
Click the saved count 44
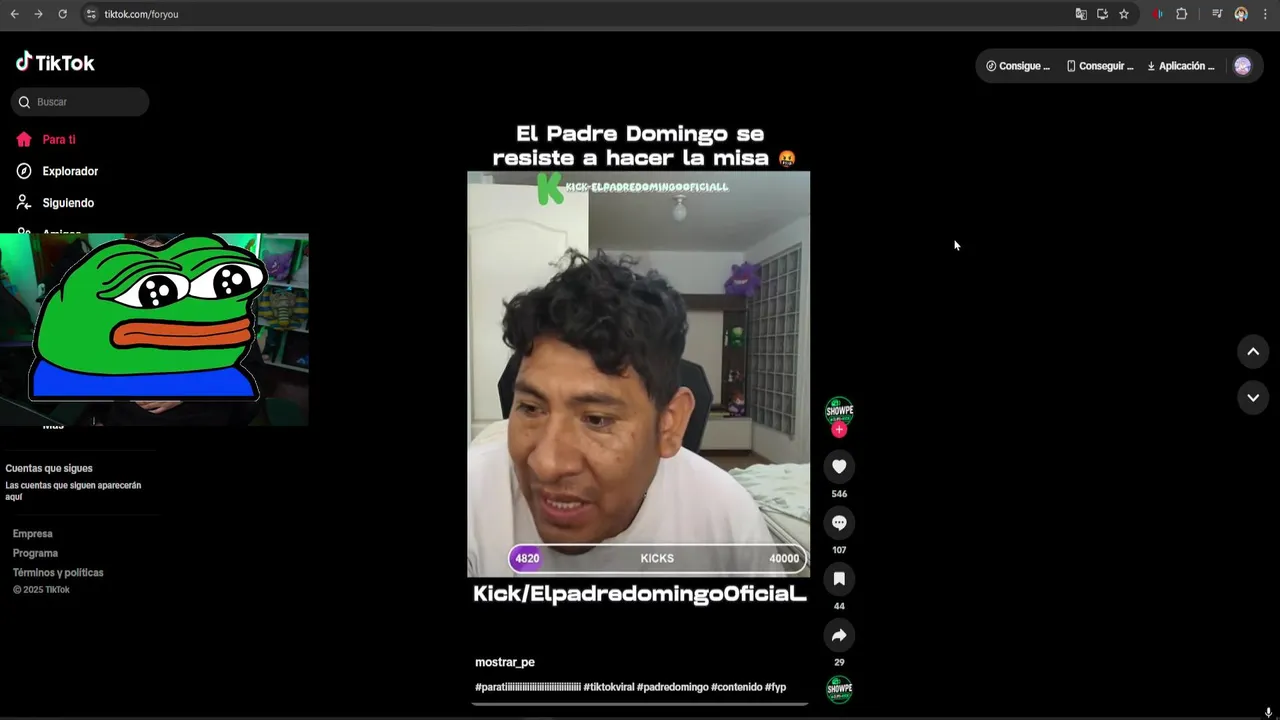click(x=839, y=606)
